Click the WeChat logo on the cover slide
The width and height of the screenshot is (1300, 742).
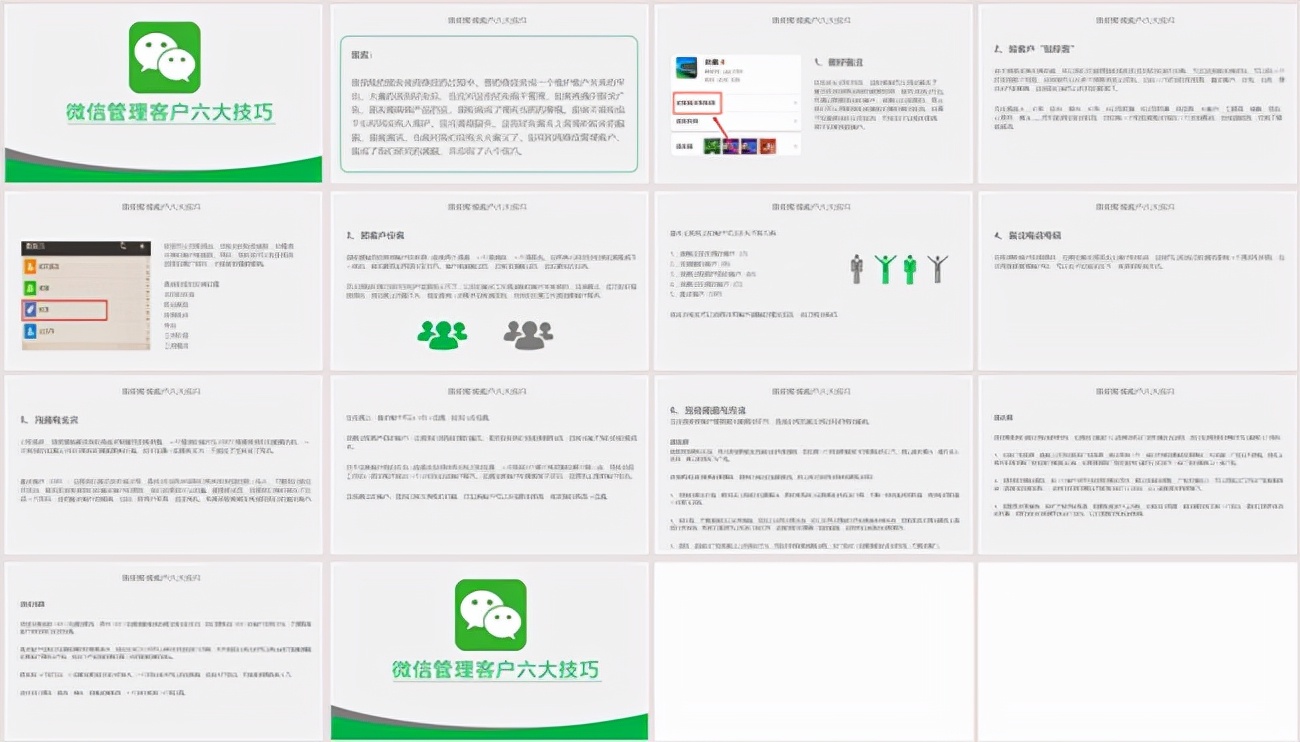(x=165, y=58)
